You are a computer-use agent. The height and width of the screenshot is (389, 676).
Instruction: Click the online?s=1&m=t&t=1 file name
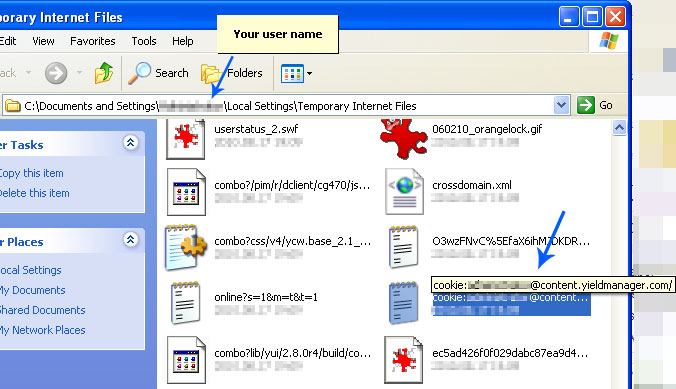(x=266, y=297)
